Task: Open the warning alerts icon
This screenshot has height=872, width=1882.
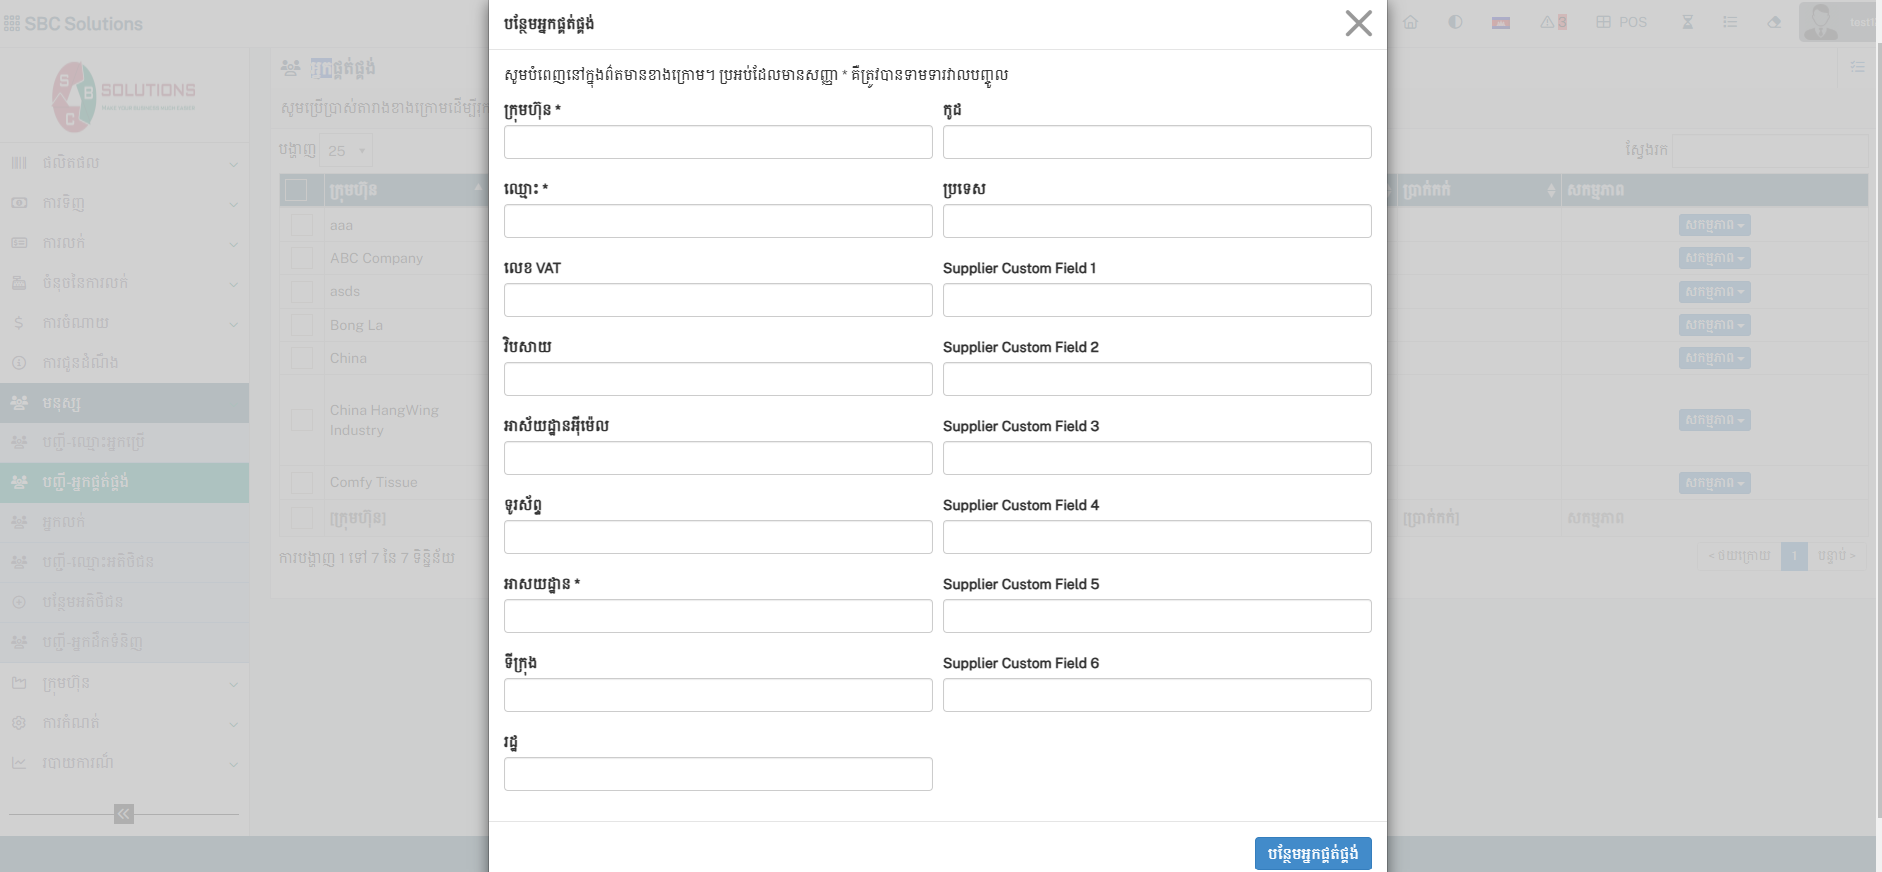Action: pyautogui.click(x=1552, y=22)
